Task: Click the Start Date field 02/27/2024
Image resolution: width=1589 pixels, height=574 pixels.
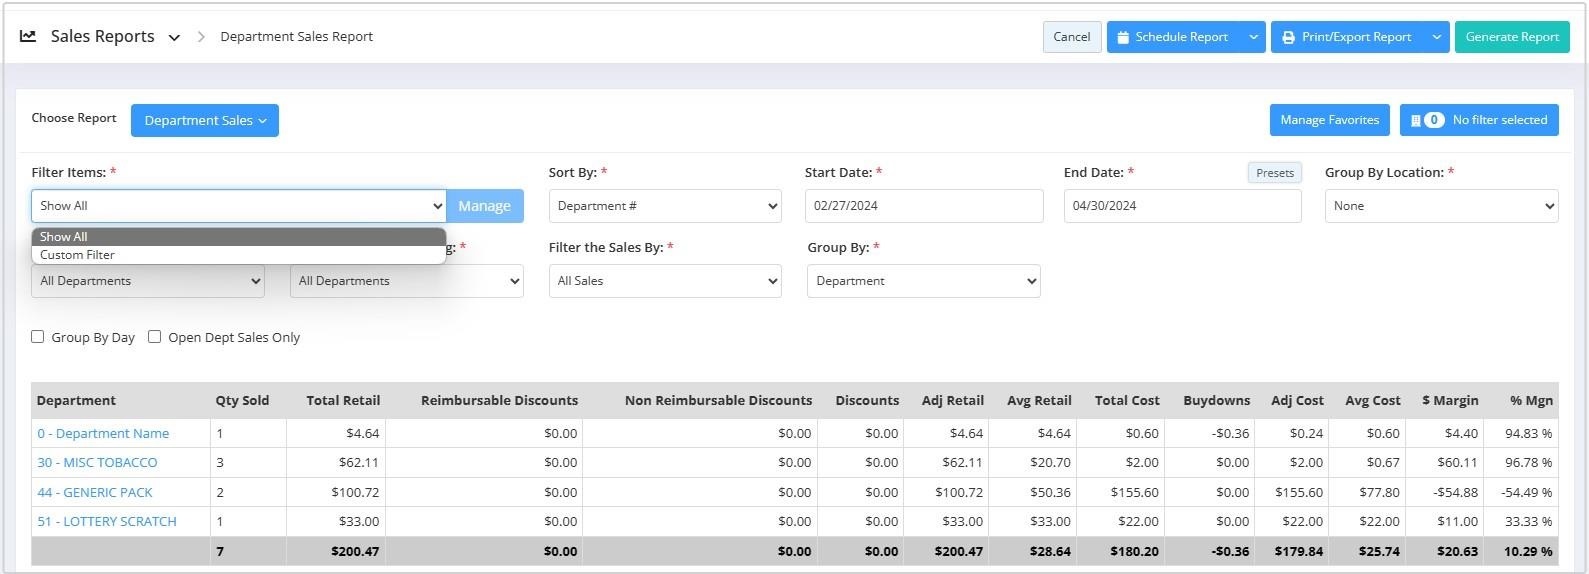Action: point(923,206)
